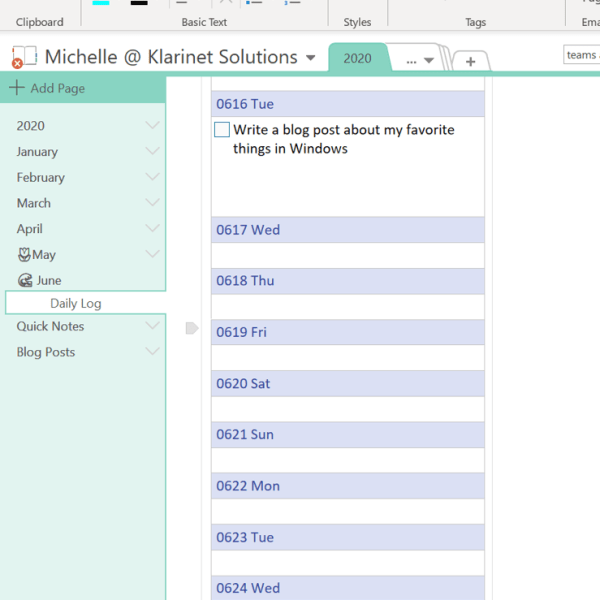Click the text 'Write a blog post about my favorite'

(x=344, y=130)
